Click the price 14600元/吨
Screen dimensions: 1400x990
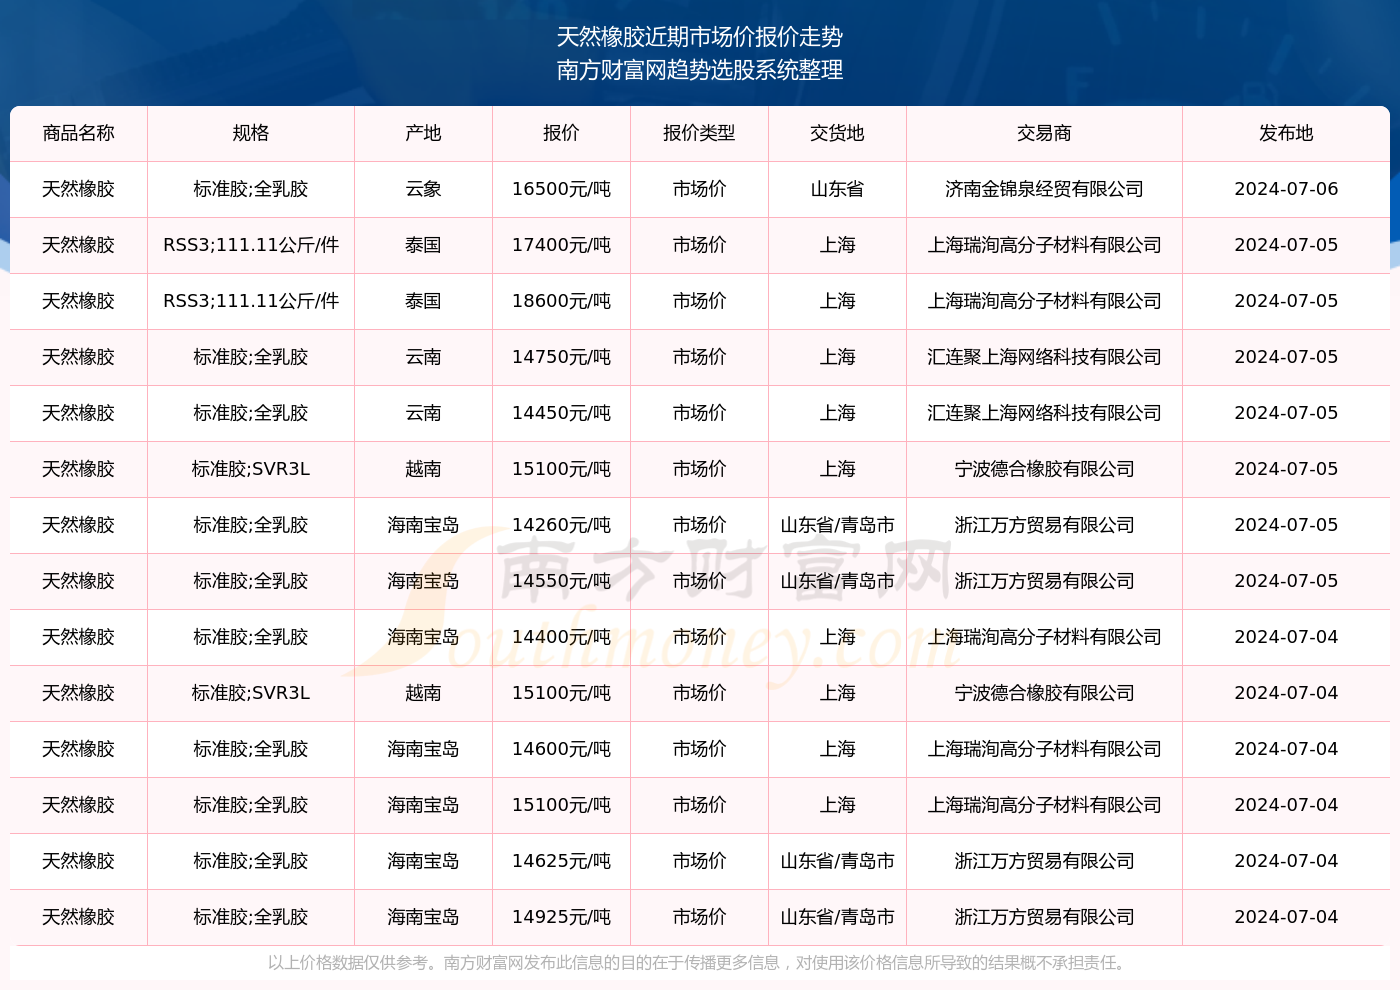[x=561, y=749]
